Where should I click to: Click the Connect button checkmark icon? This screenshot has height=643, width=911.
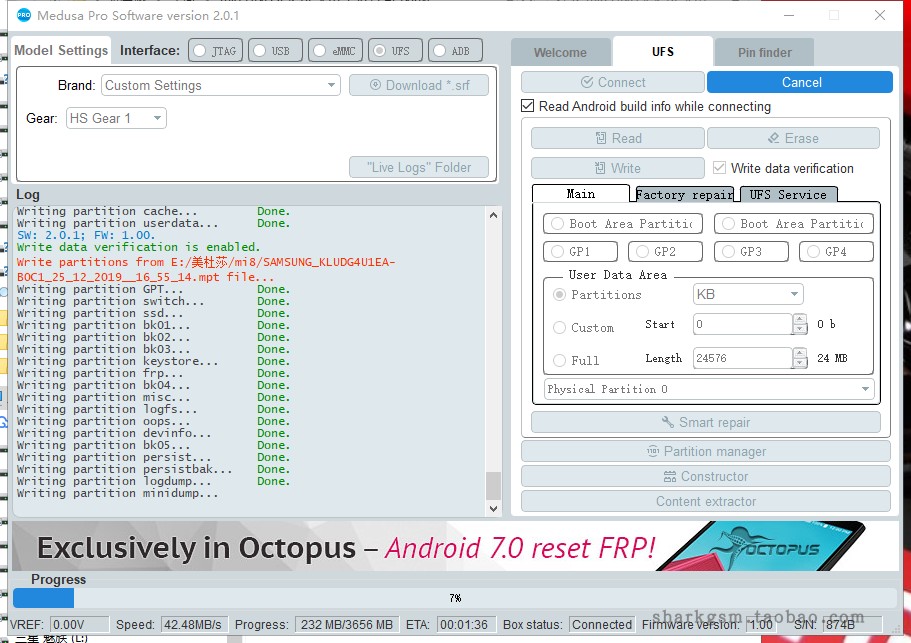[x=587, y=82]
